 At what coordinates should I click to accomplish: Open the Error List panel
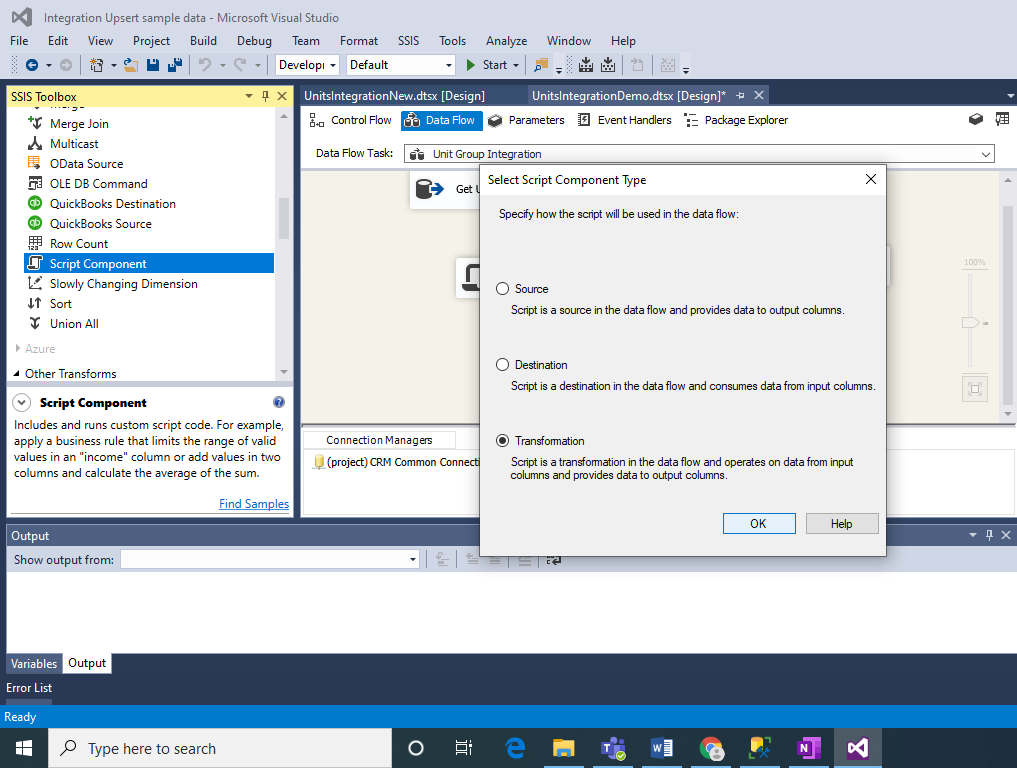29,688
